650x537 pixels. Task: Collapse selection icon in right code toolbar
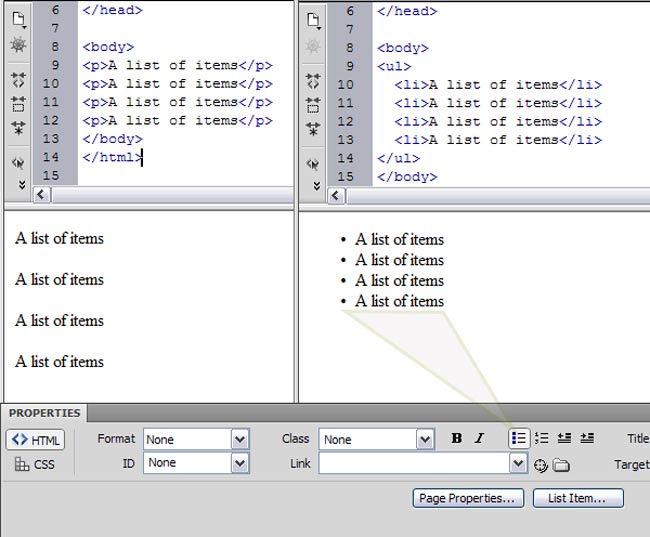[x=313, y=105]
